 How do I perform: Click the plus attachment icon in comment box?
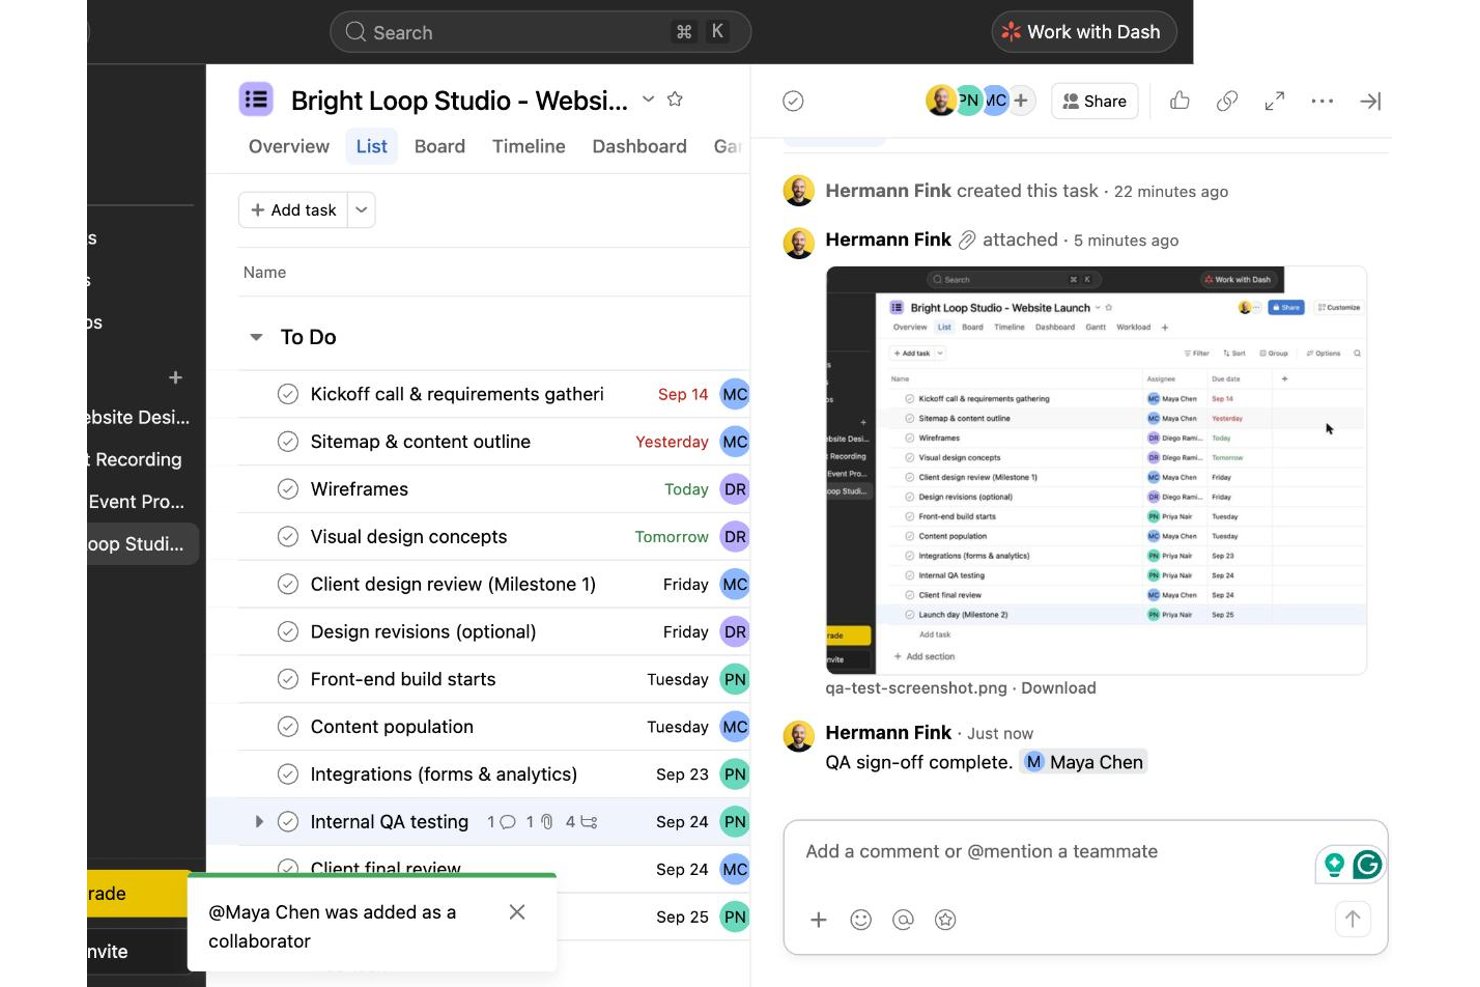pos(818,920)
